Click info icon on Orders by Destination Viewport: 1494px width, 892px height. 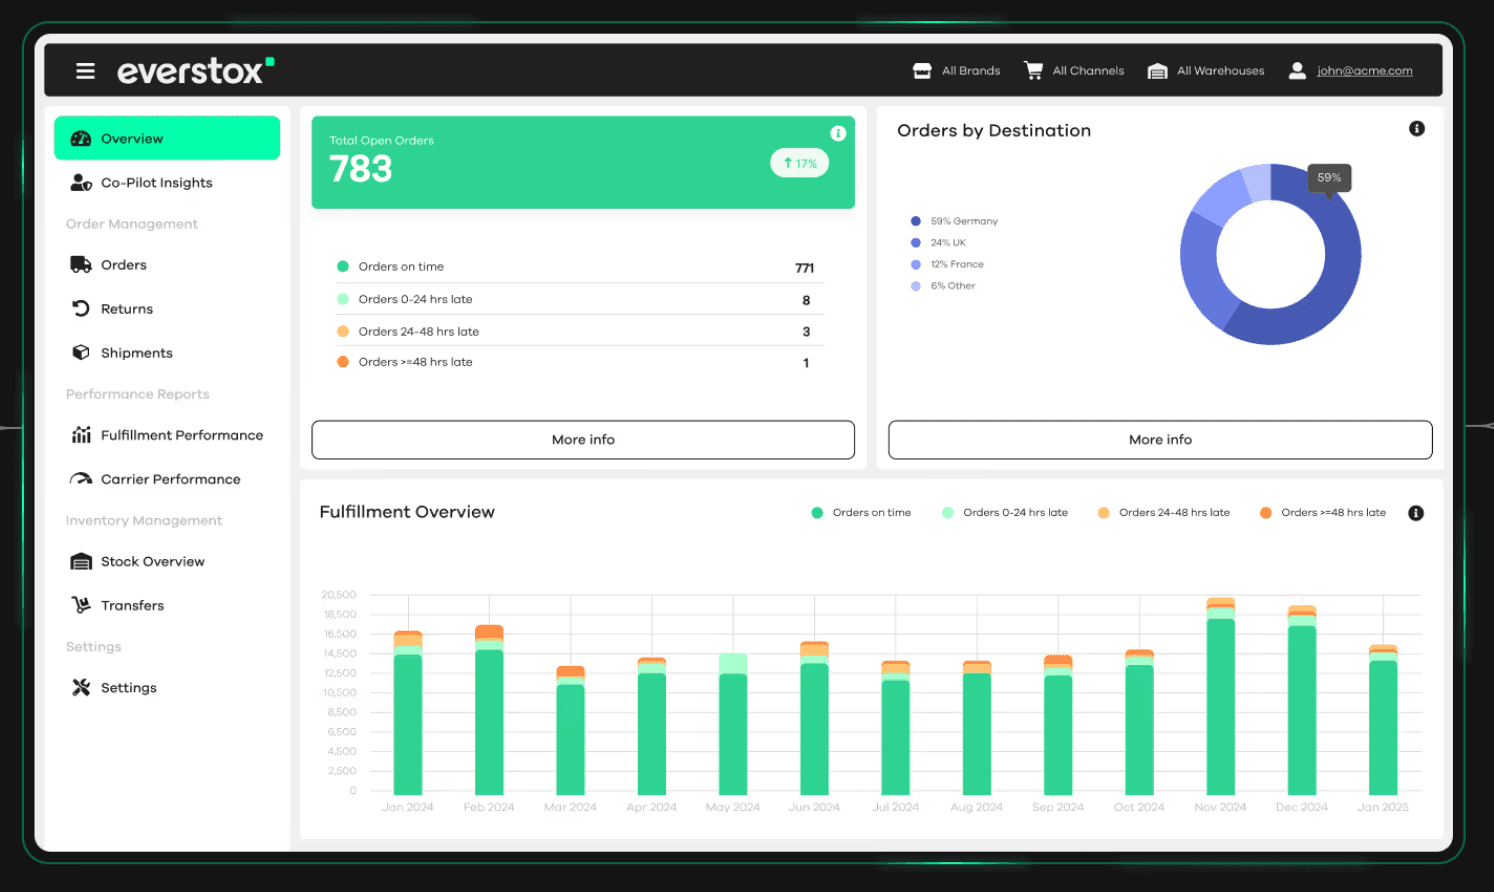tap(1416, 129)
